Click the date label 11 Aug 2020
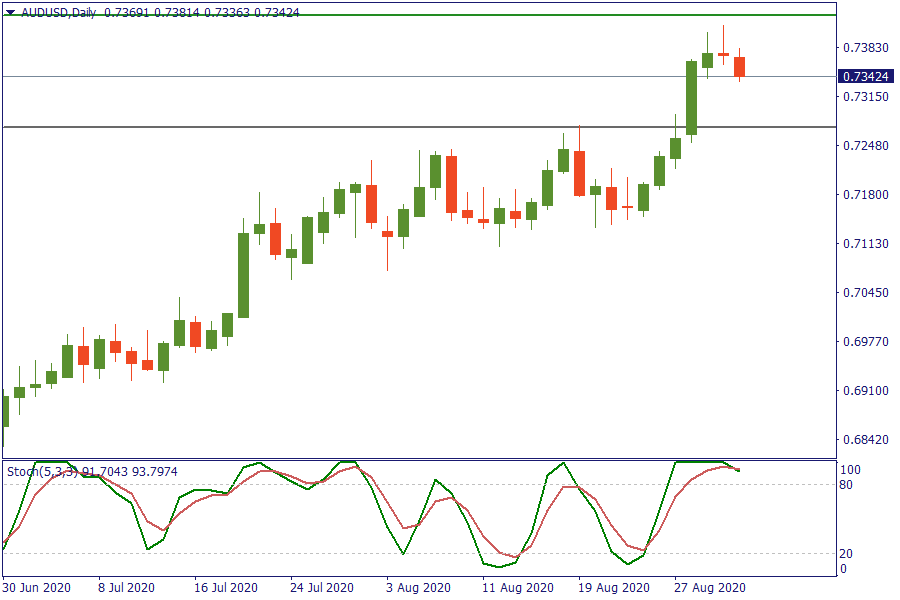The height and width of the screenshot is (600, 900). (x=518, y=588)
